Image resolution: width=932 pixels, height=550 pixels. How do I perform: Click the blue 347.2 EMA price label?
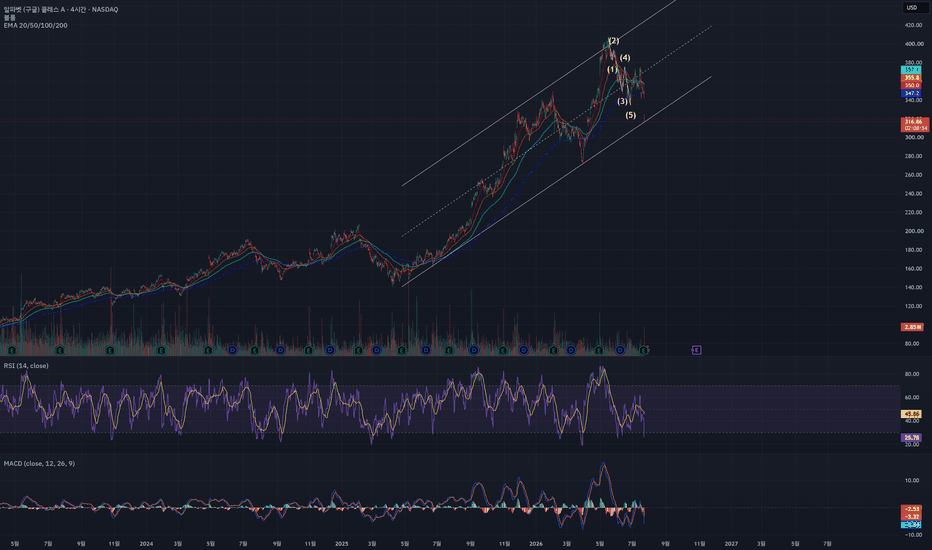click(911, 93)
